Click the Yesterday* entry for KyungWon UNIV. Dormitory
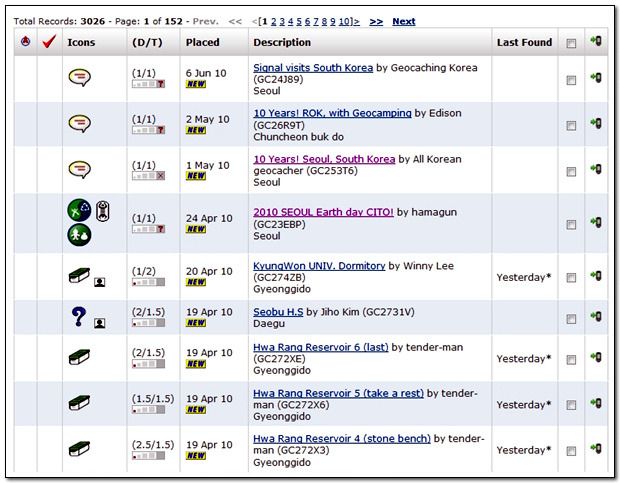Screen dimensions: 620x483 pos(524,277)
